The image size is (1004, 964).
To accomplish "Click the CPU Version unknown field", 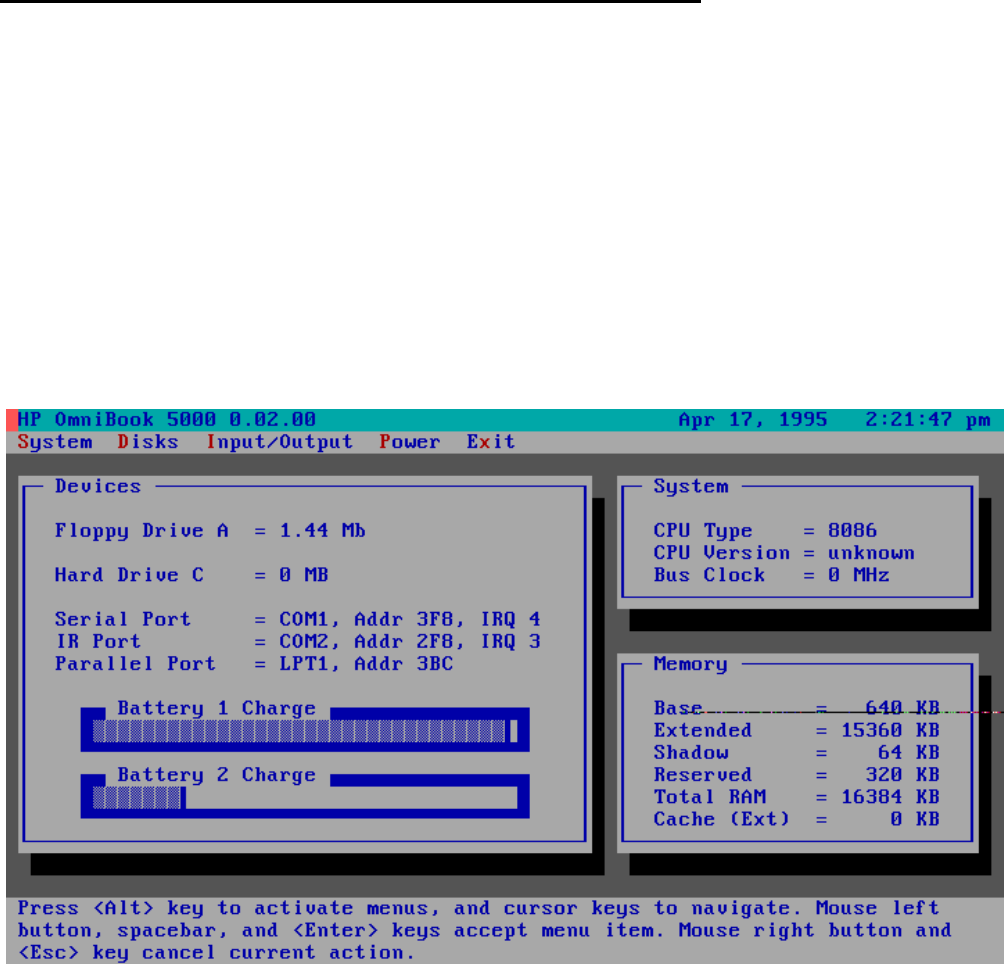I will click(870, 553).
